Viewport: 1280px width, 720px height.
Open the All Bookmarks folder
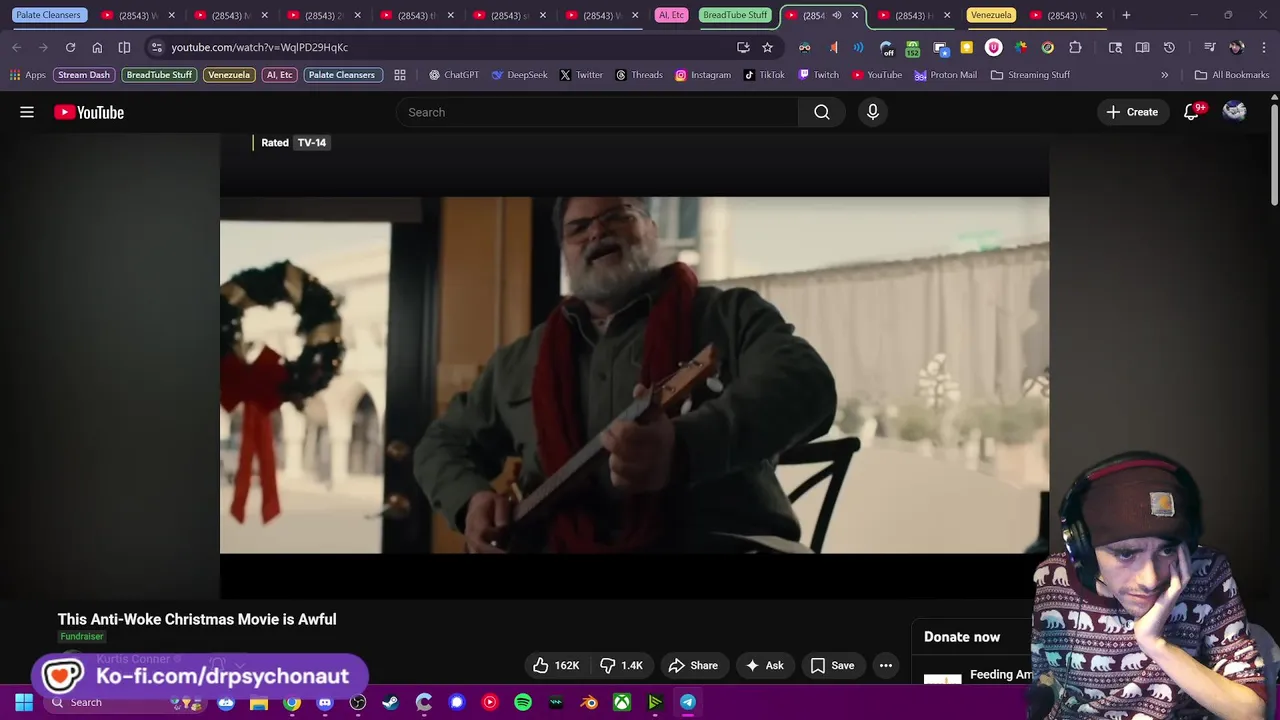point(1232,75)
